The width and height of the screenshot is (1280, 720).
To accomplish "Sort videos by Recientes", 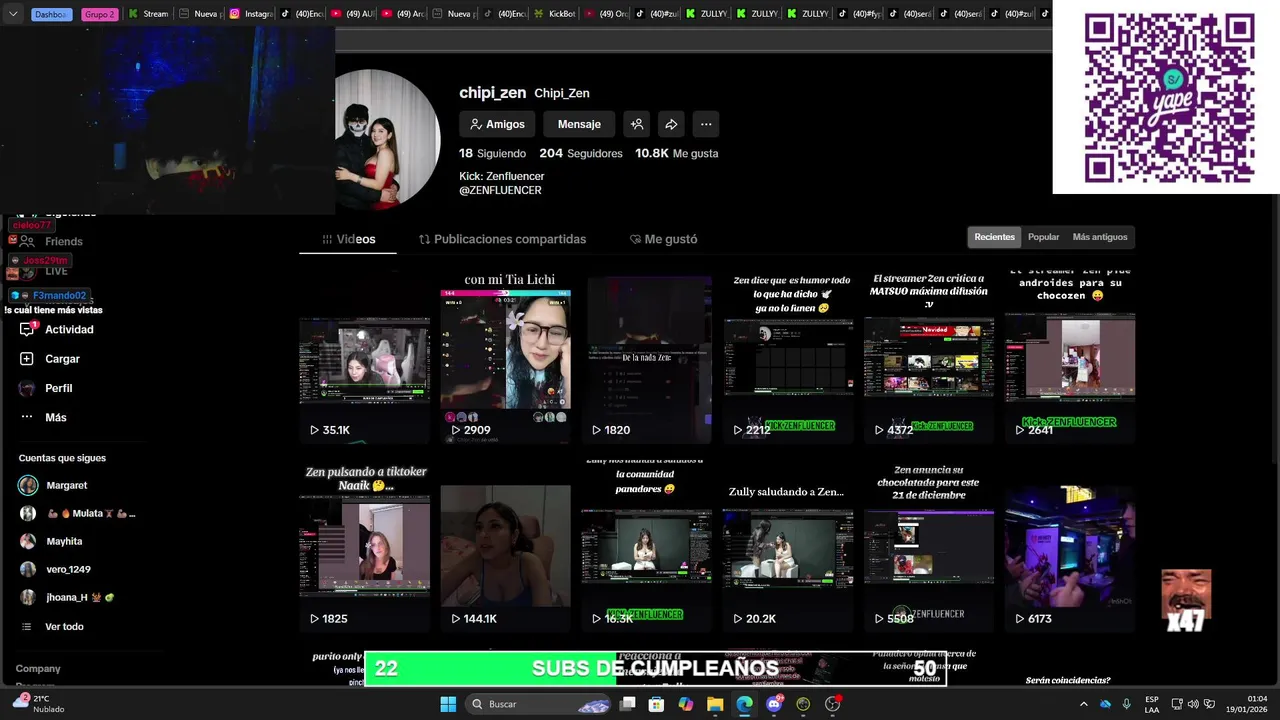I will pyautogui.click(x=994, y=237).
